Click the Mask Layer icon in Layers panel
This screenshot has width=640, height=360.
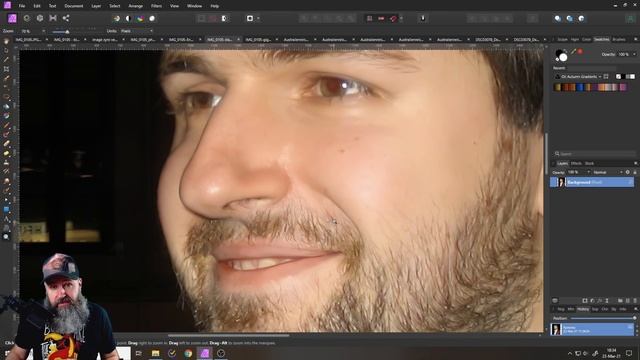[x=585, y=300]
